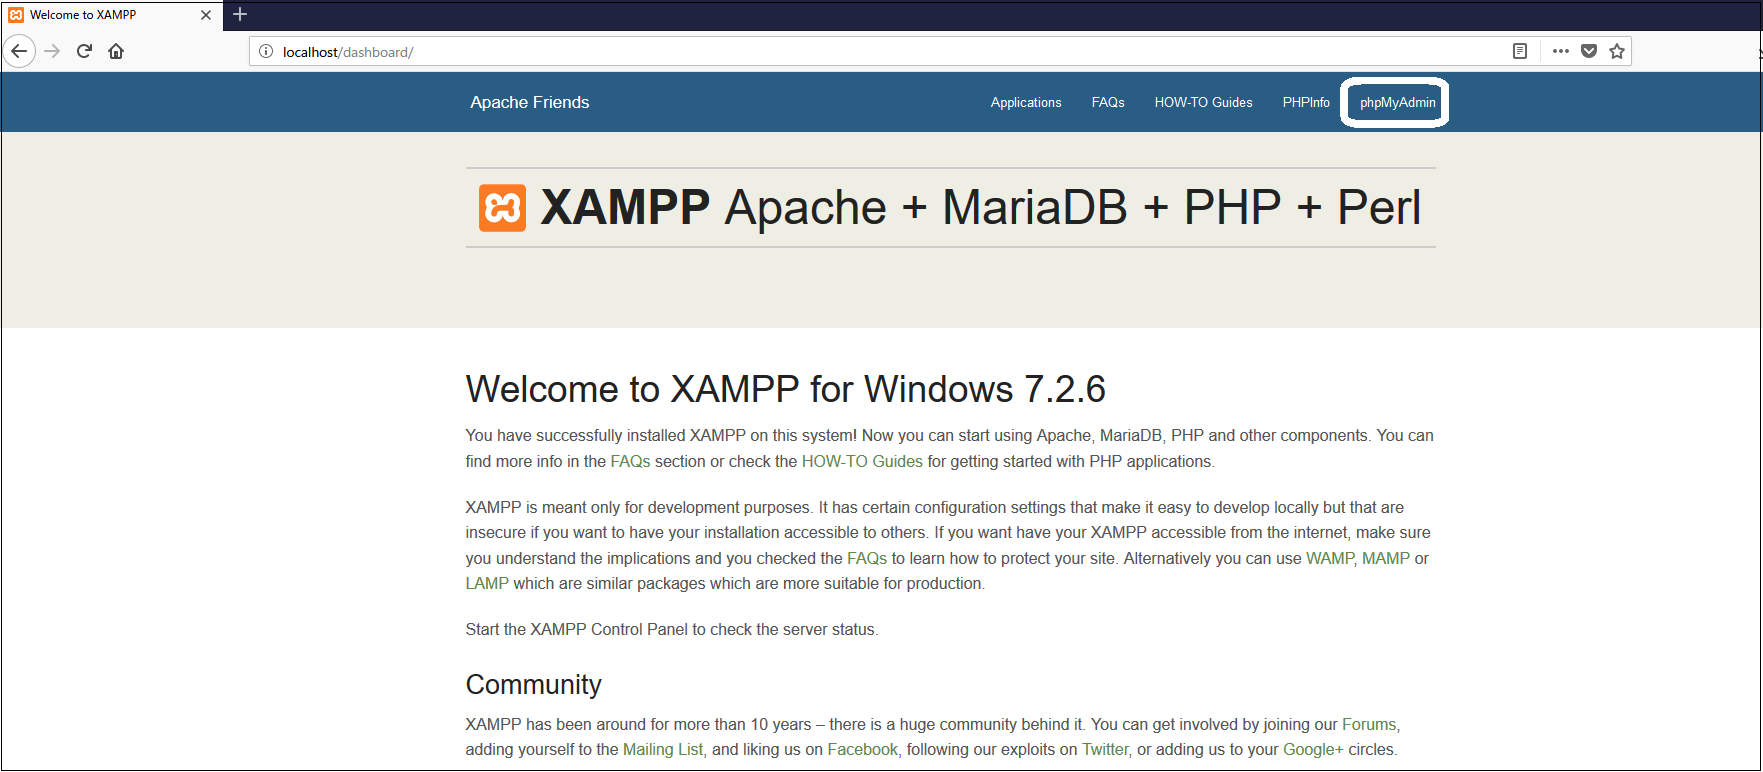
Task: Open page actions three-dots menu
Action: point(1560,51)
